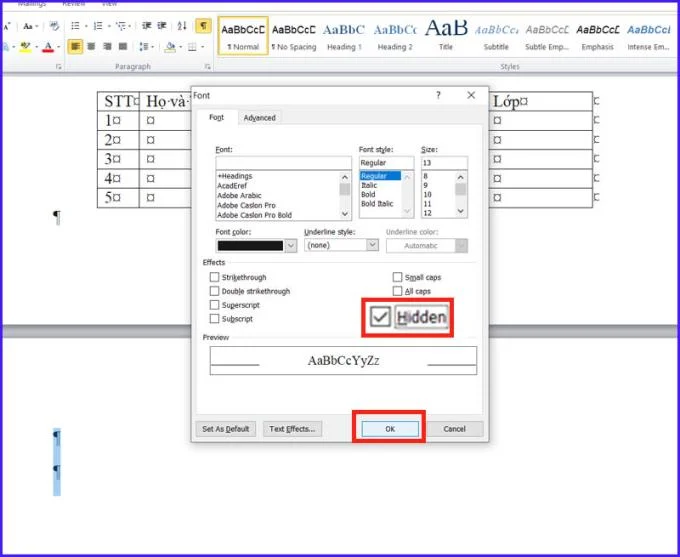Click the Clear Formatting eraser icon
This screenshot has height=557, width=680.
coord(54,26)
